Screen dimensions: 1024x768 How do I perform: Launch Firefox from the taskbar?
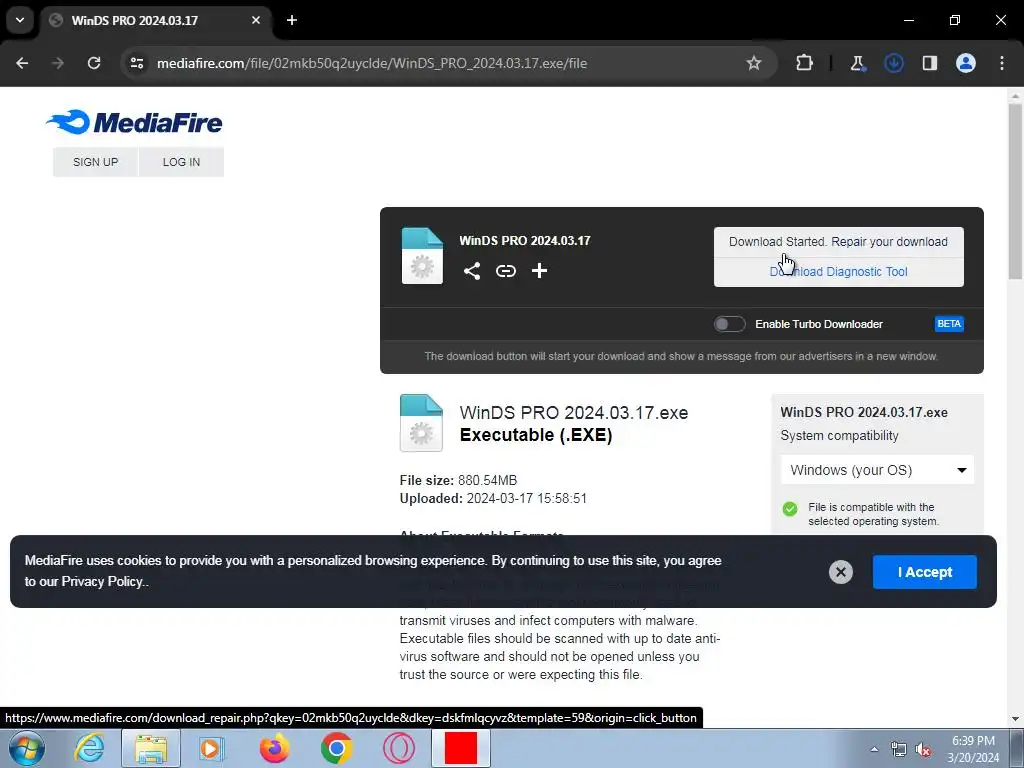(274, 748)
